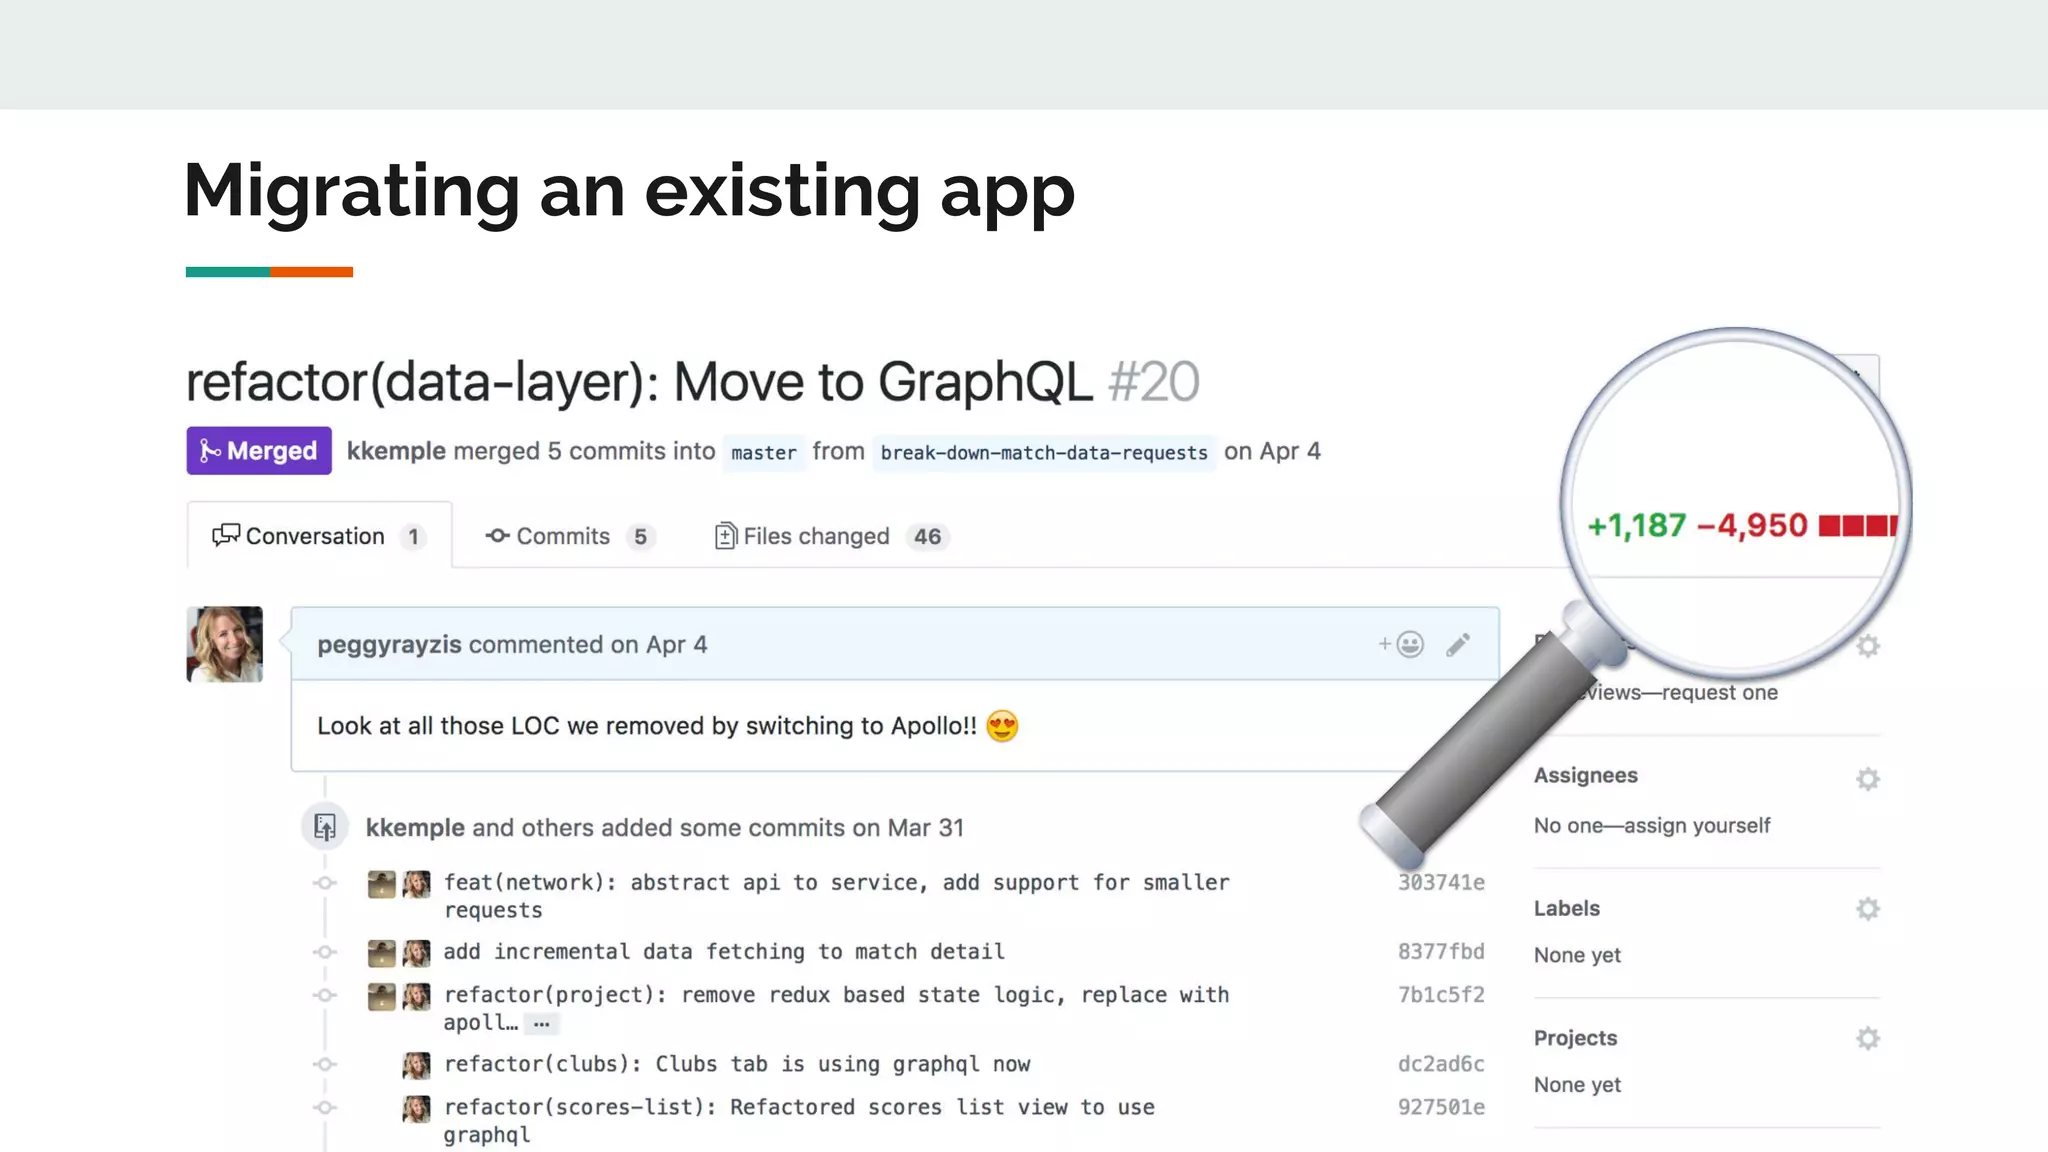Click Labels heading in sidebar
2048x1152 pixels.
(1567, 908)
